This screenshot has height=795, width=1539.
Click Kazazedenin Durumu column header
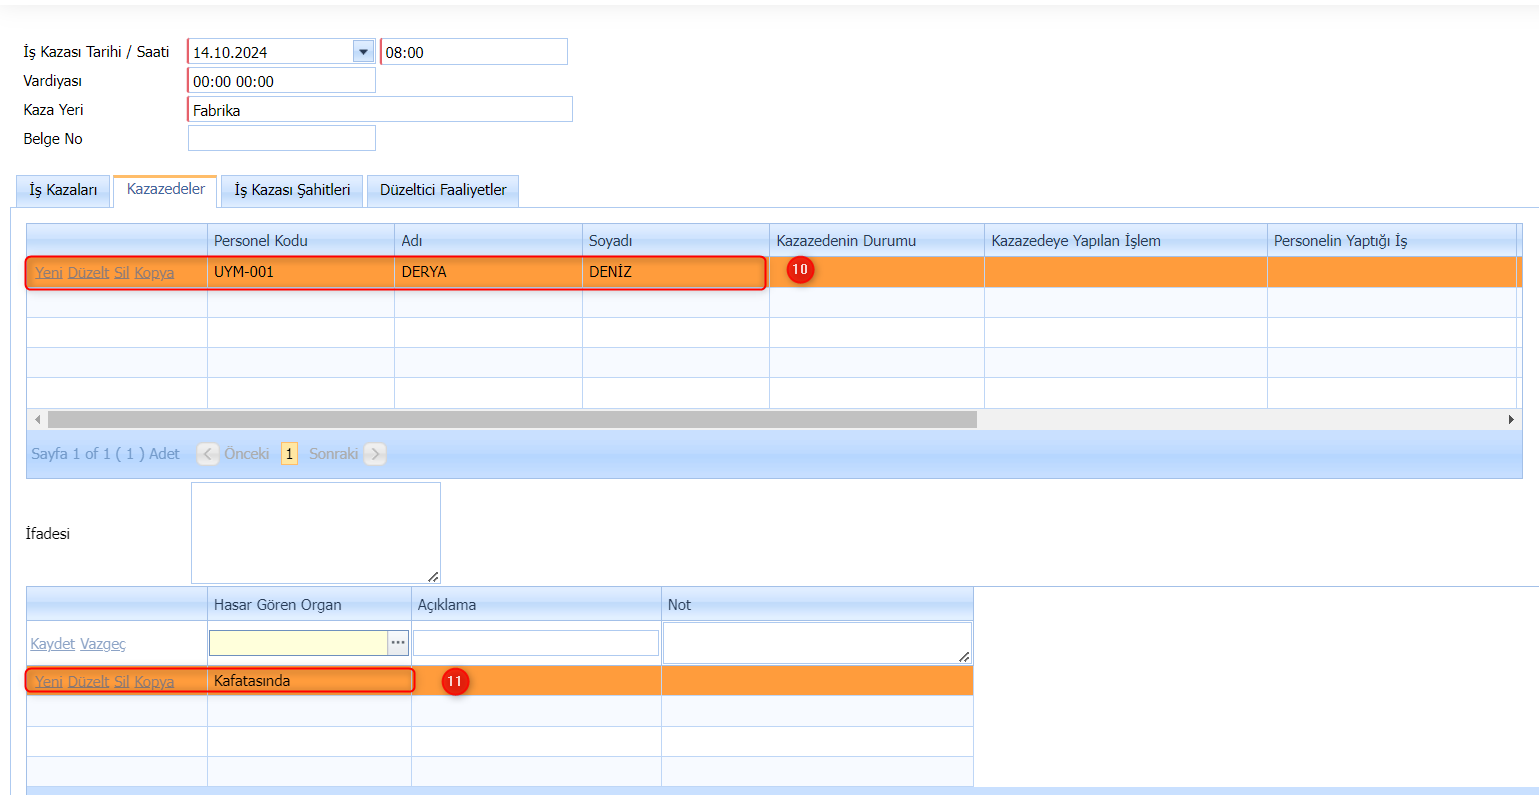pyautogui.click(x=877, y=241)
